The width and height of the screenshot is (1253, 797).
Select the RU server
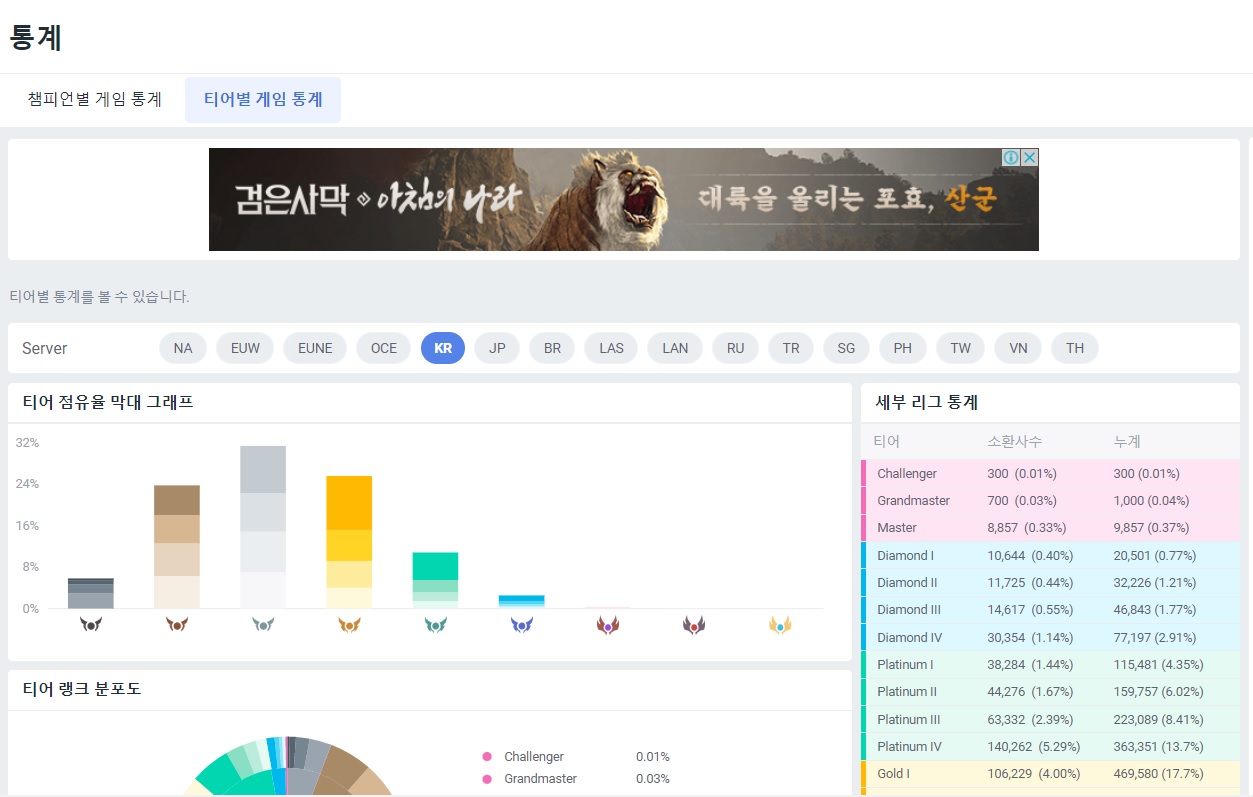point(736,348)
